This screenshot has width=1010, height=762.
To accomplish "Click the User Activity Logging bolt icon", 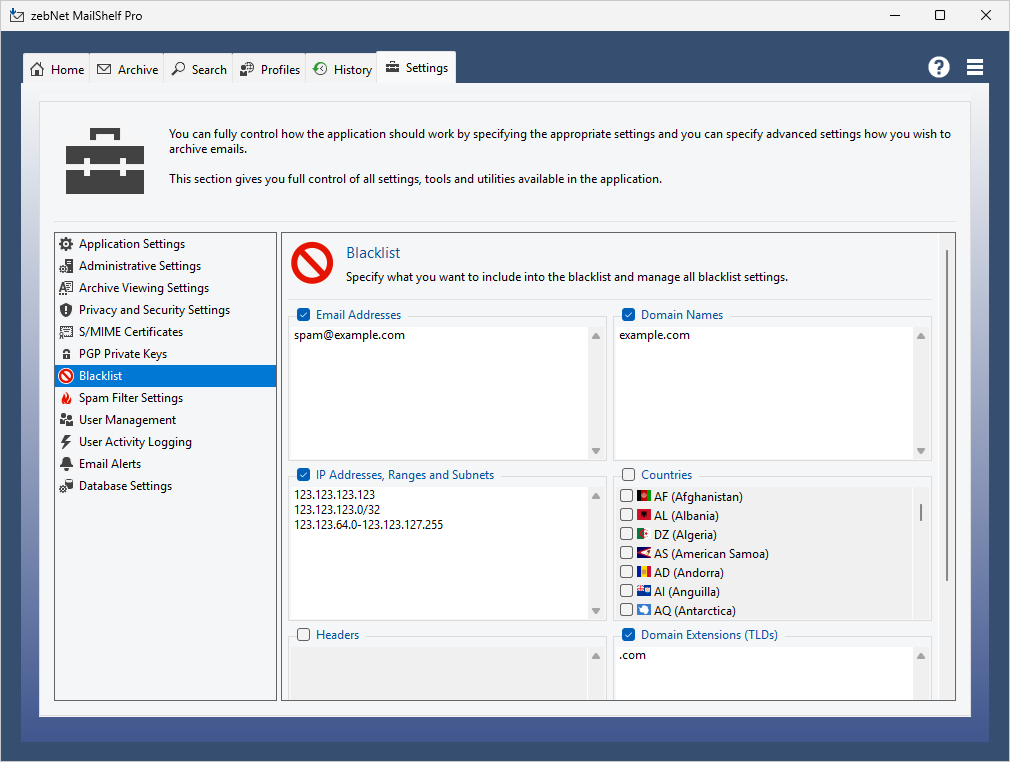I will (67, 442).
